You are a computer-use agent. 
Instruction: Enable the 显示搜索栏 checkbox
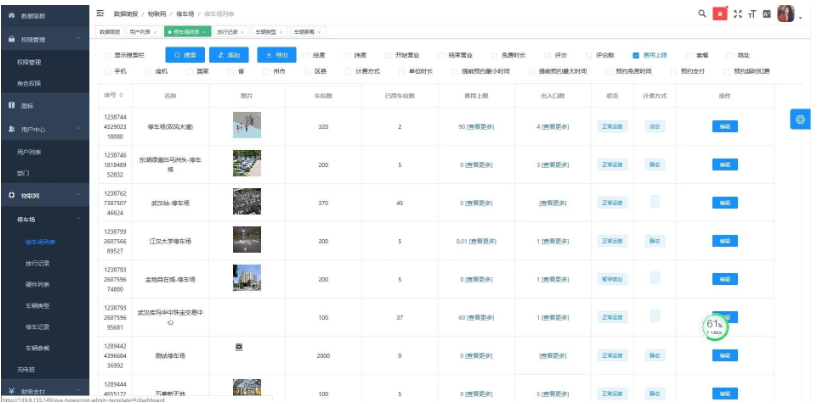pos(108,56)
